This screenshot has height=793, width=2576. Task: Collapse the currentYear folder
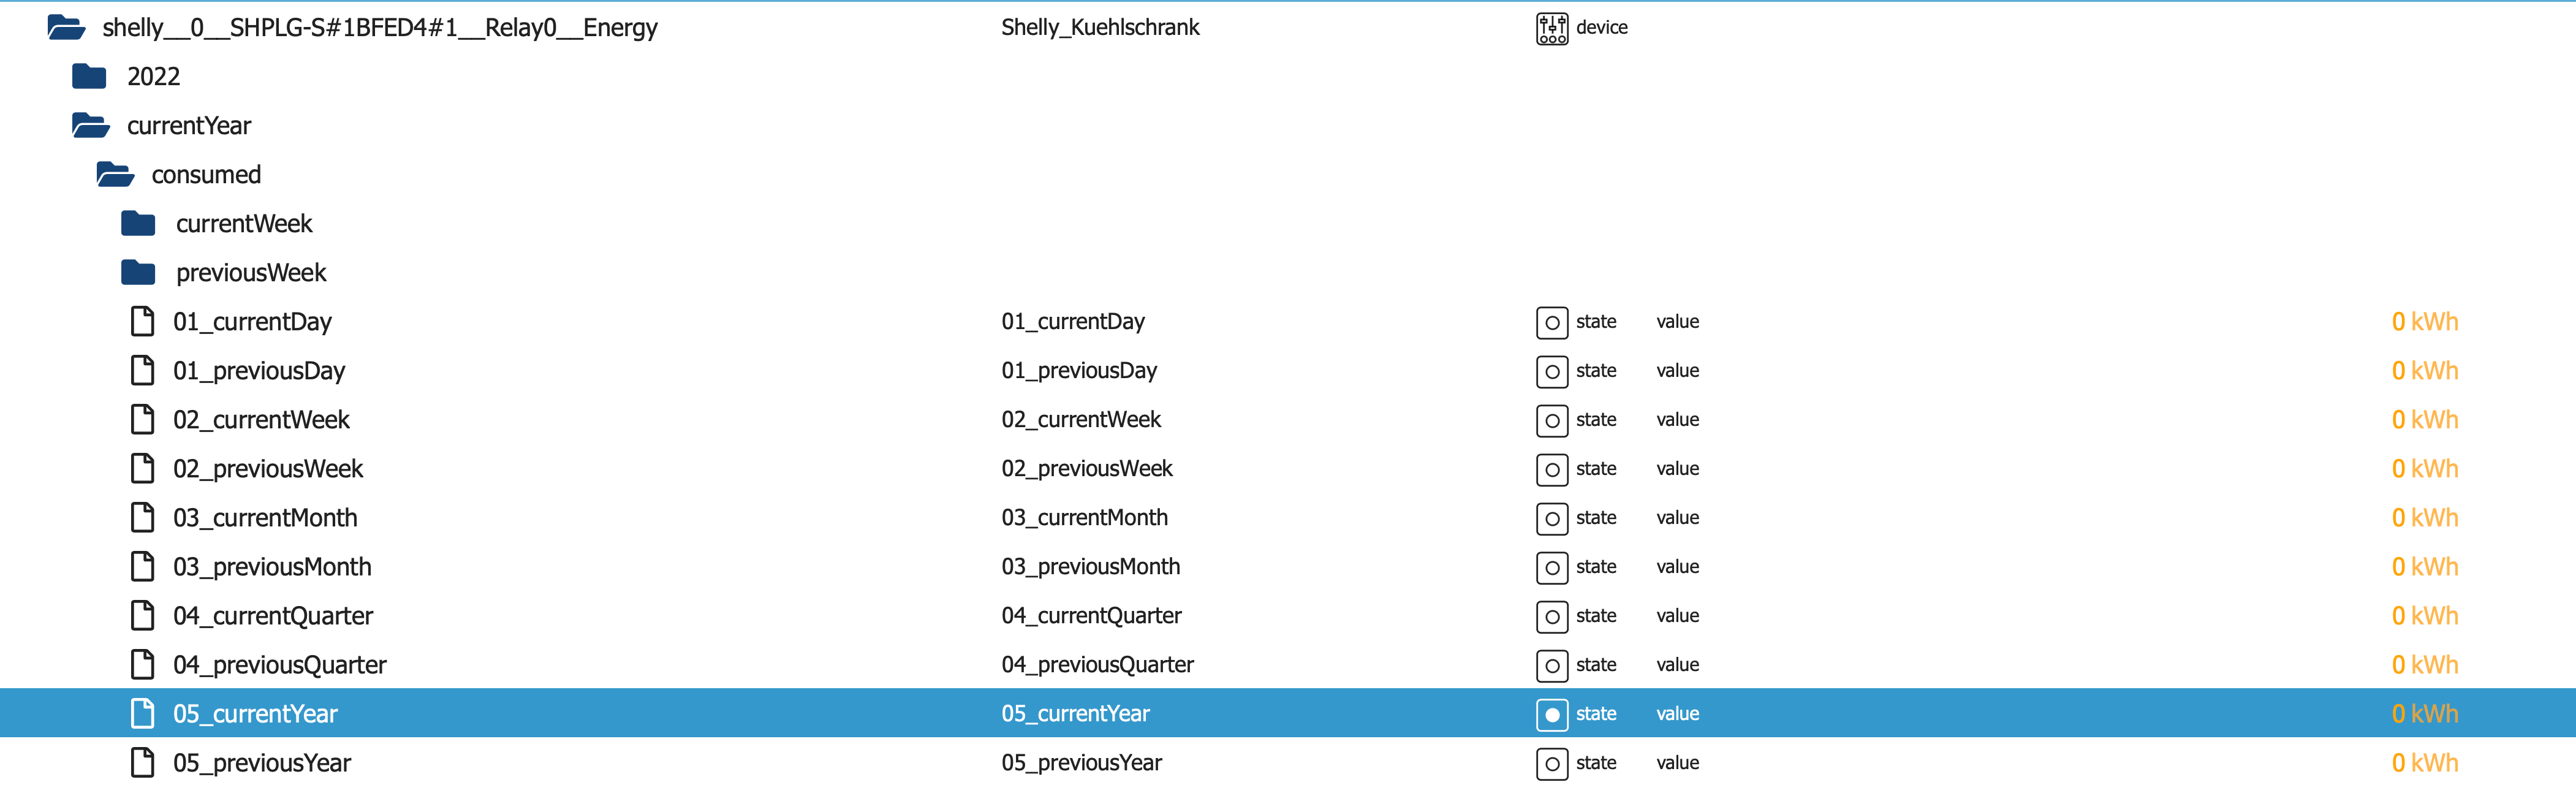pos(90,125)
